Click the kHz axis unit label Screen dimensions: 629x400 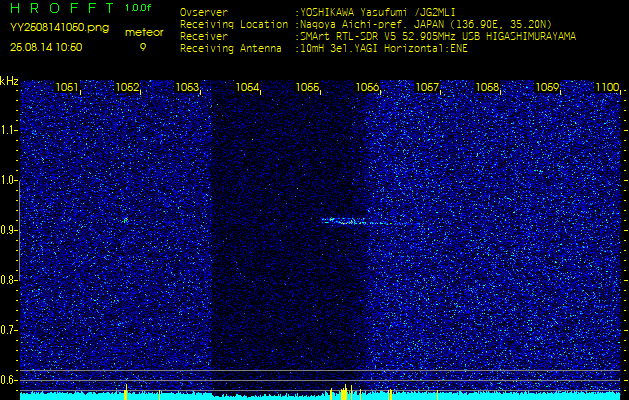point(9,81)
